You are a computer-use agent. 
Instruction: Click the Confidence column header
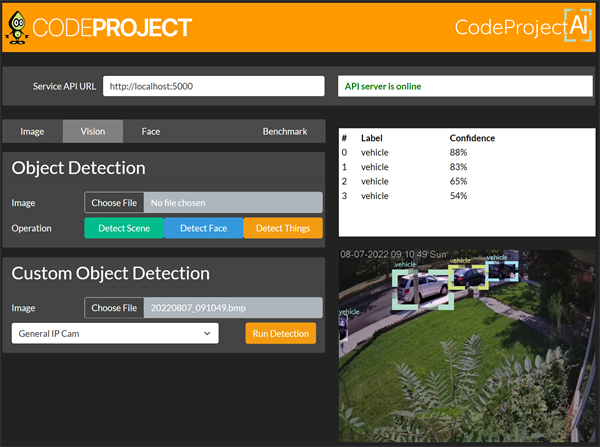pyautogui.click(x=472, y=138)
